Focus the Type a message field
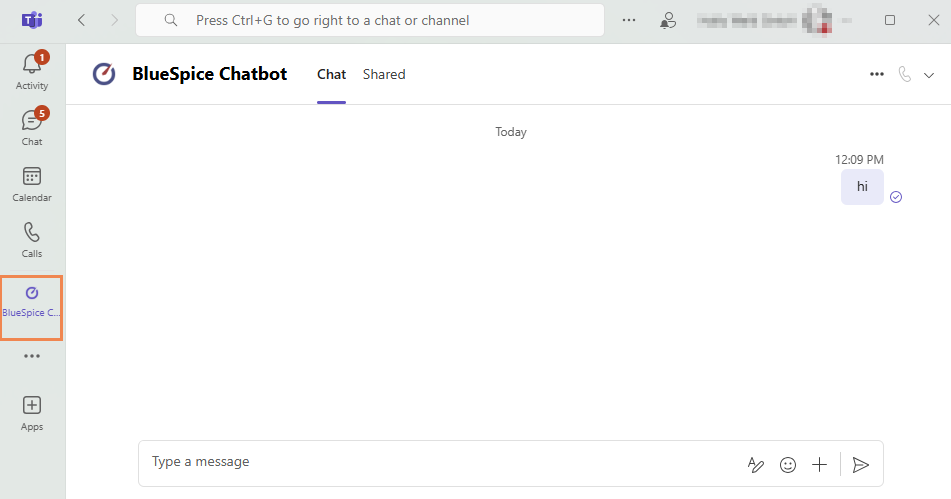 click(x=440, y=462)
